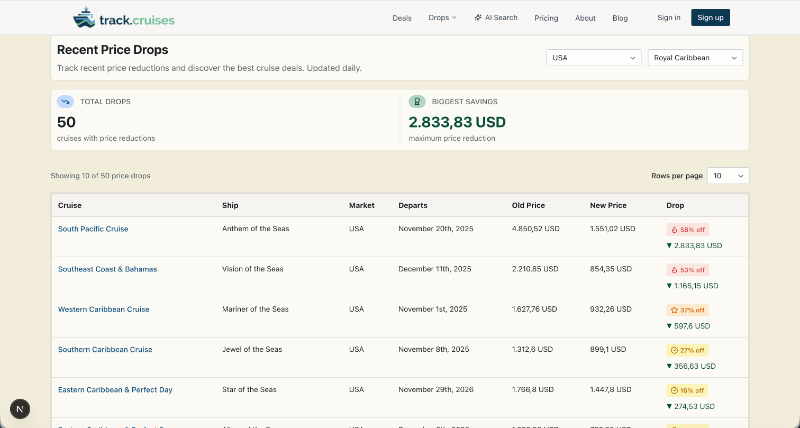Open the Royal Caribbean cruise line dropdown

[695, 58]
